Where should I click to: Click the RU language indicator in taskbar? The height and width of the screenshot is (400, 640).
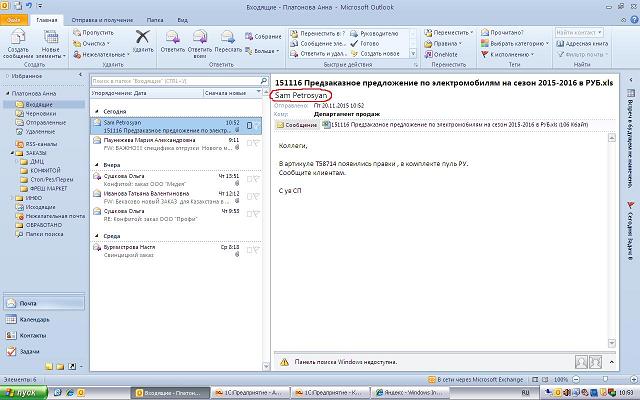(525, 393)
